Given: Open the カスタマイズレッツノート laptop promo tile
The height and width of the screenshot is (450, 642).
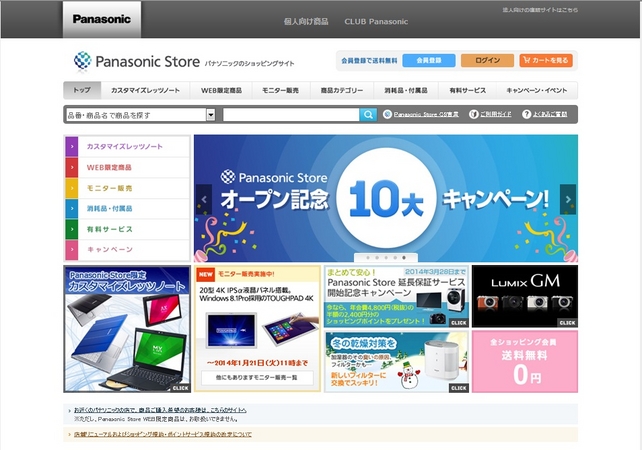Looking at the screenshot, I should click(127, 329).
